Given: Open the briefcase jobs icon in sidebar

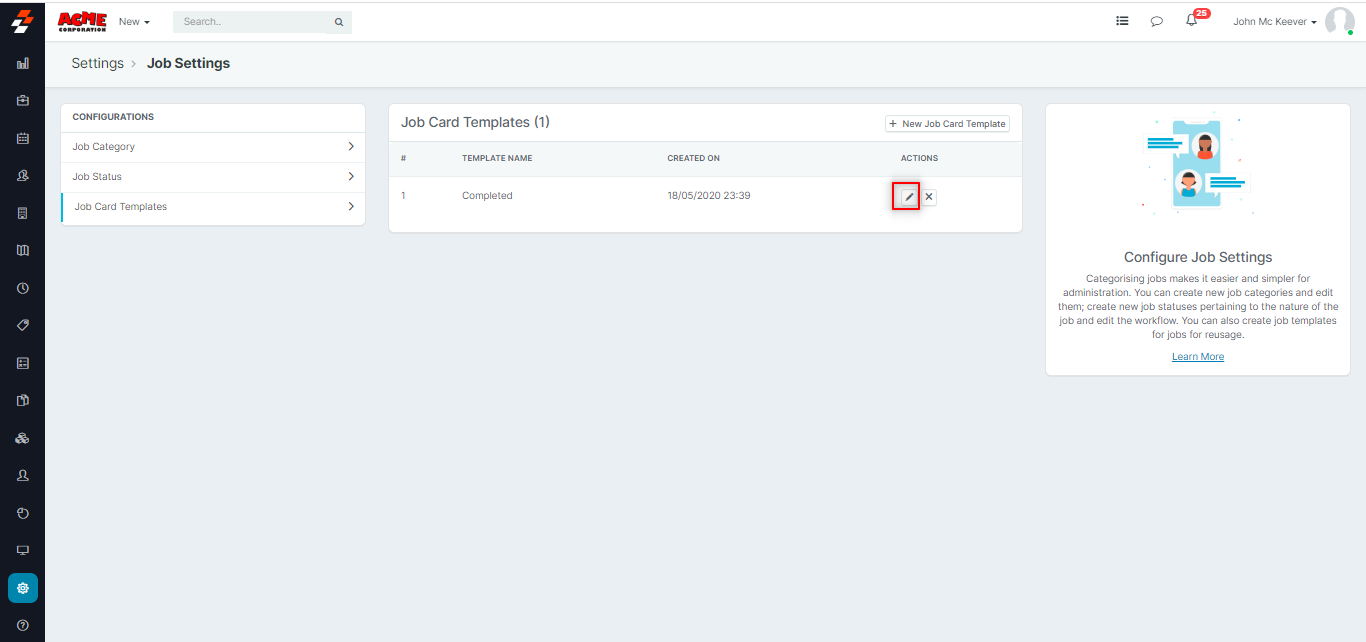Looking at the screenshot, I should click(x=23, y=100).
